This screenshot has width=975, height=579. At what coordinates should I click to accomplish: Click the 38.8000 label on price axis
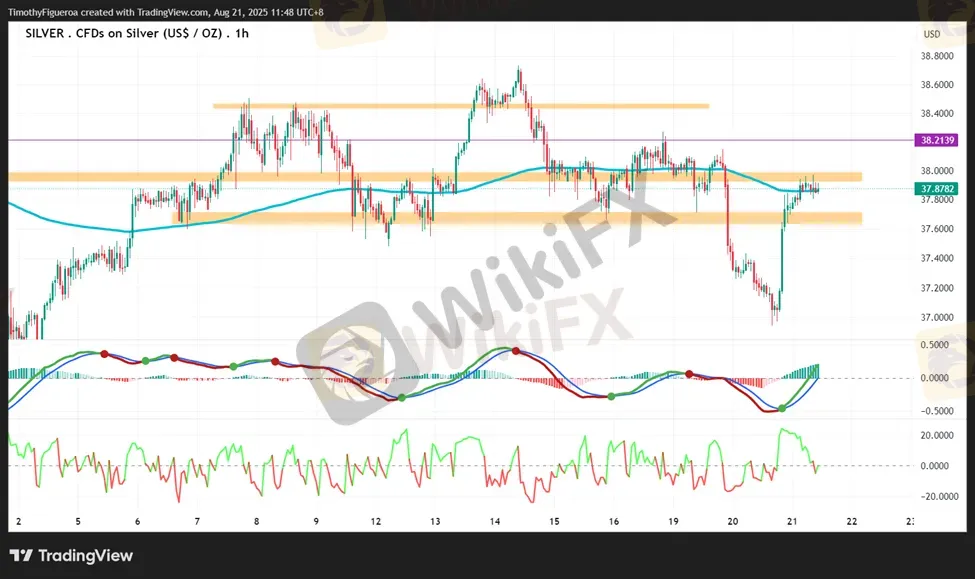point(938,56)
